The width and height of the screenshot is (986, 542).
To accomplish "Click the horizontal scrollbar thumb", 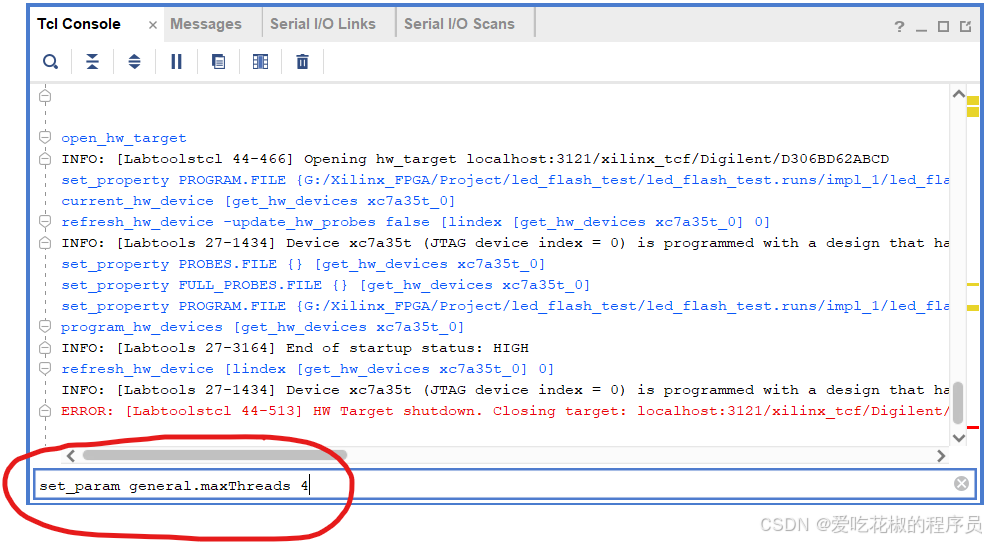I will point(214,455).
